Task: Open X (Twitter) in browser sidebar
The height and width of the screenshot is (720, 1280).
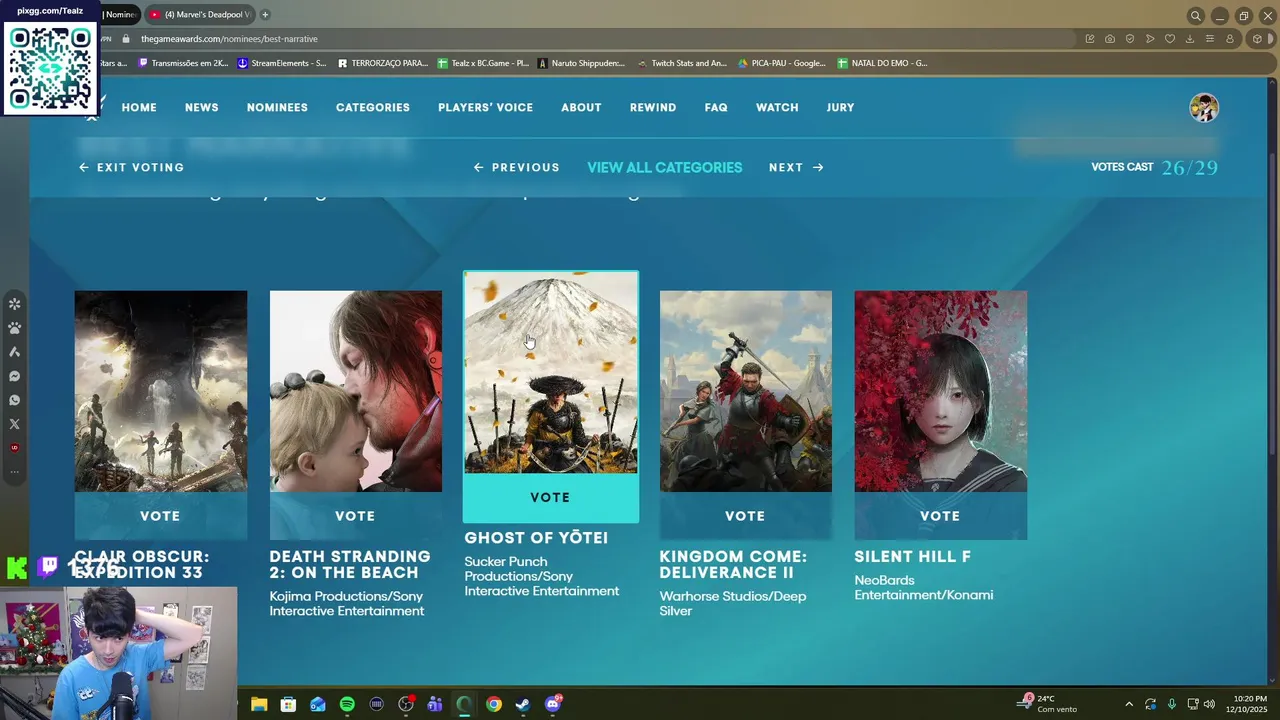Action: [x=14, y=424]
